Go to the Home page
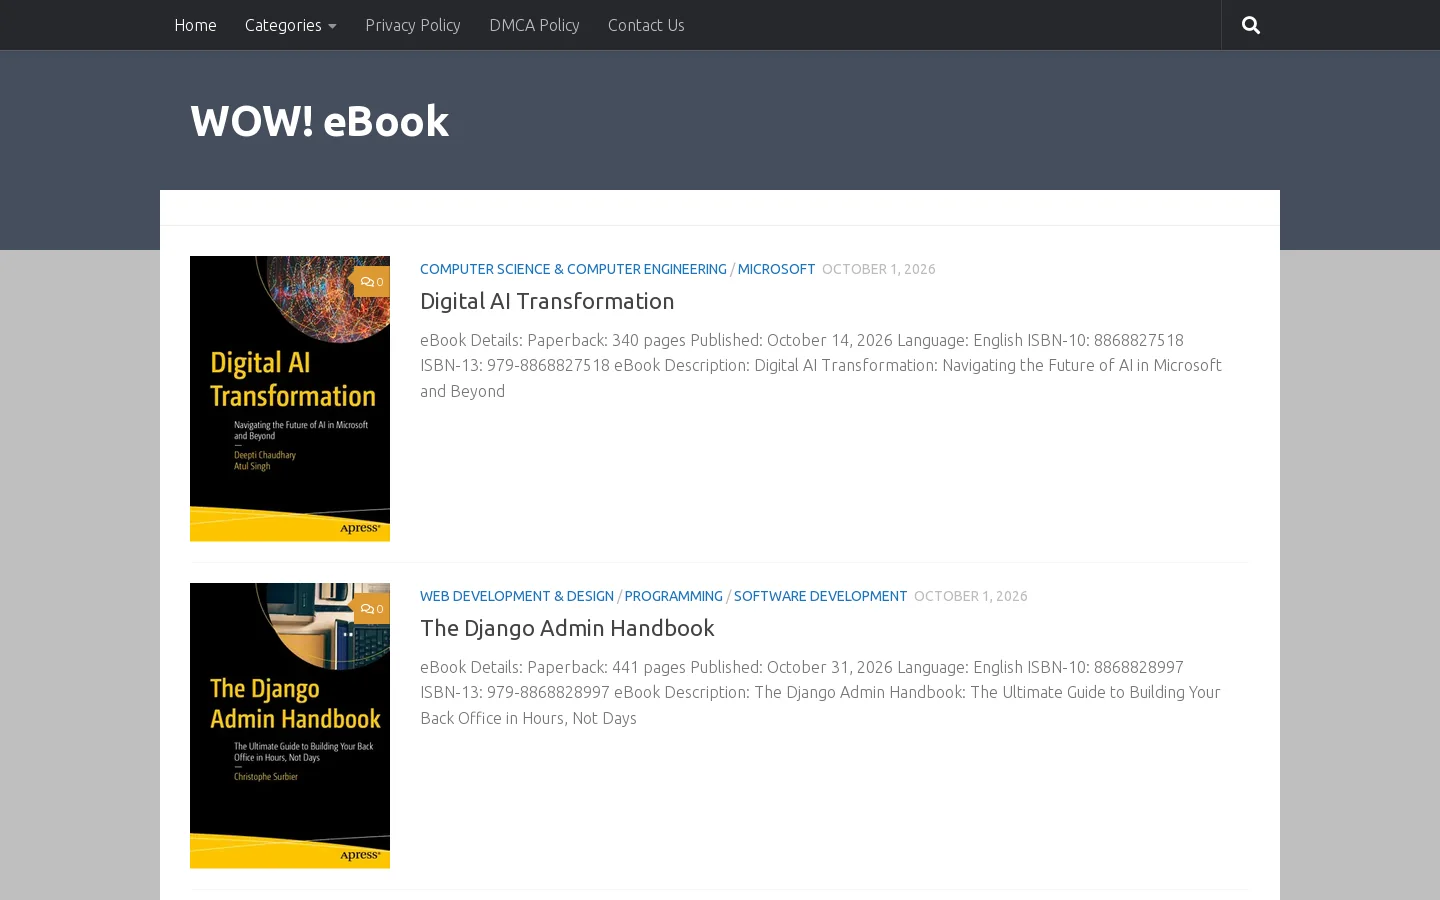This screenshot has width=1440, height=900. [195, 25]
